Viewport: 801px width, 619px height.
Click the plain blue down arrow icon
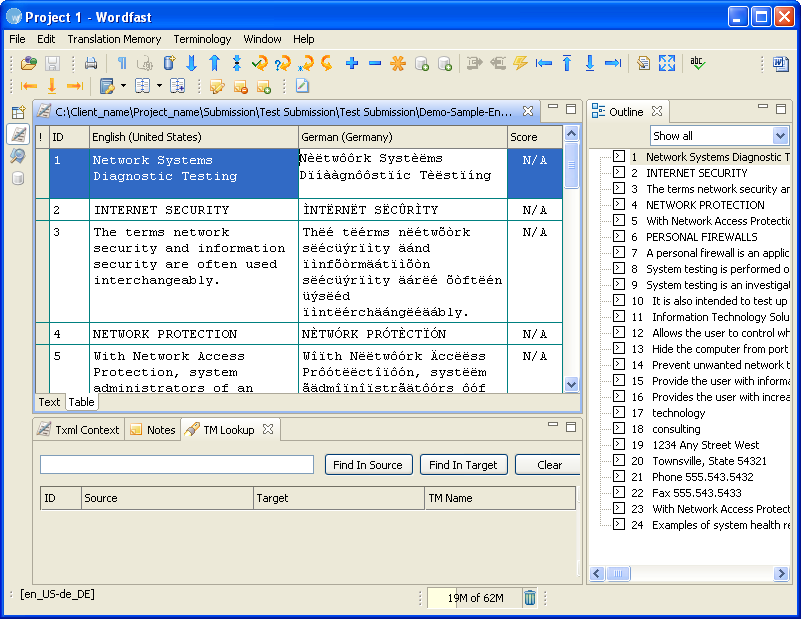coord(192,63)
